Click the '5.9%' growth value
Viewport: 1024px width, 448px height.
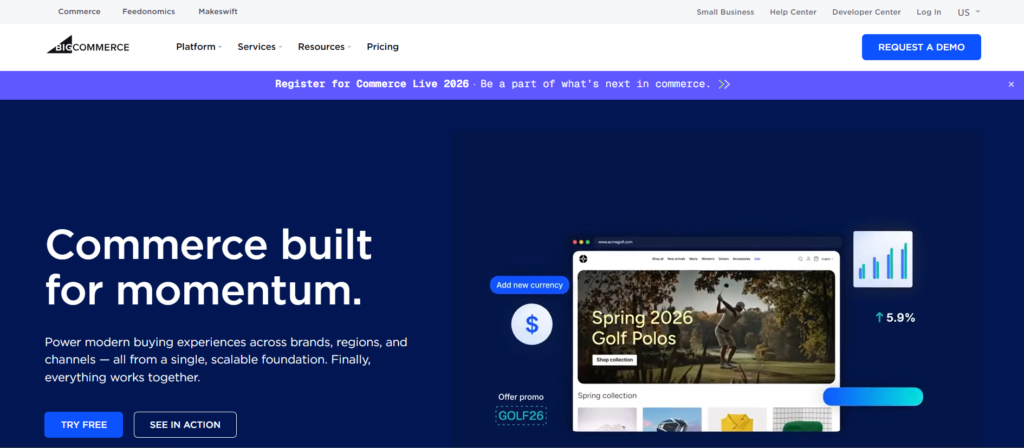tap(901, 318)
